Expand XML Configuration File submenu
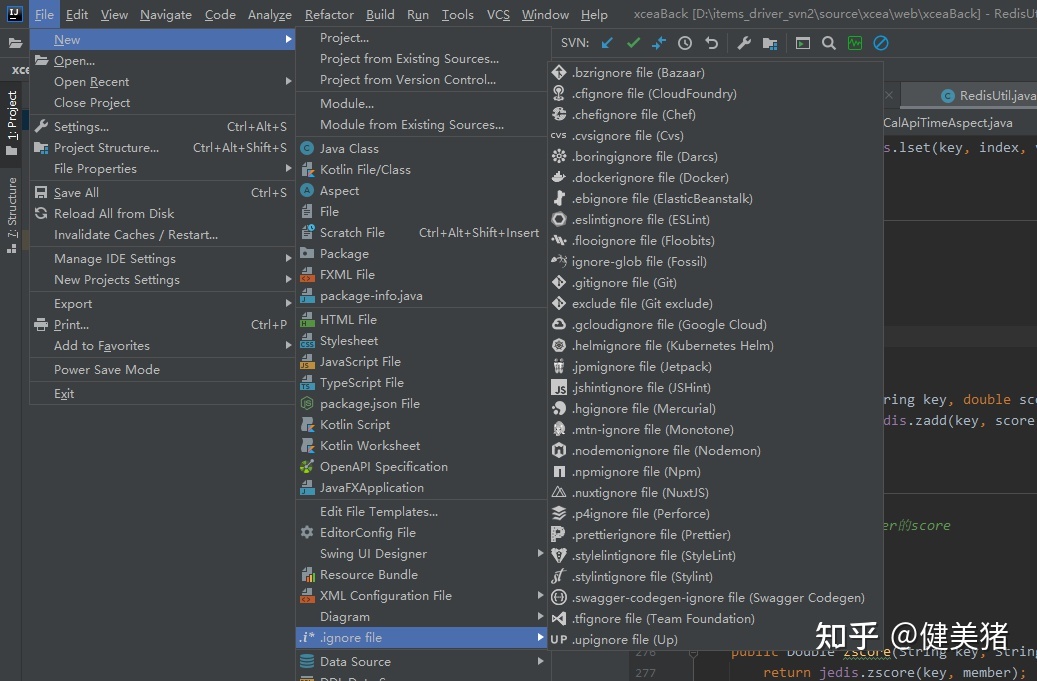Image resolution: width=1037 pixels, height=681 pixels. tap(421, 596)
